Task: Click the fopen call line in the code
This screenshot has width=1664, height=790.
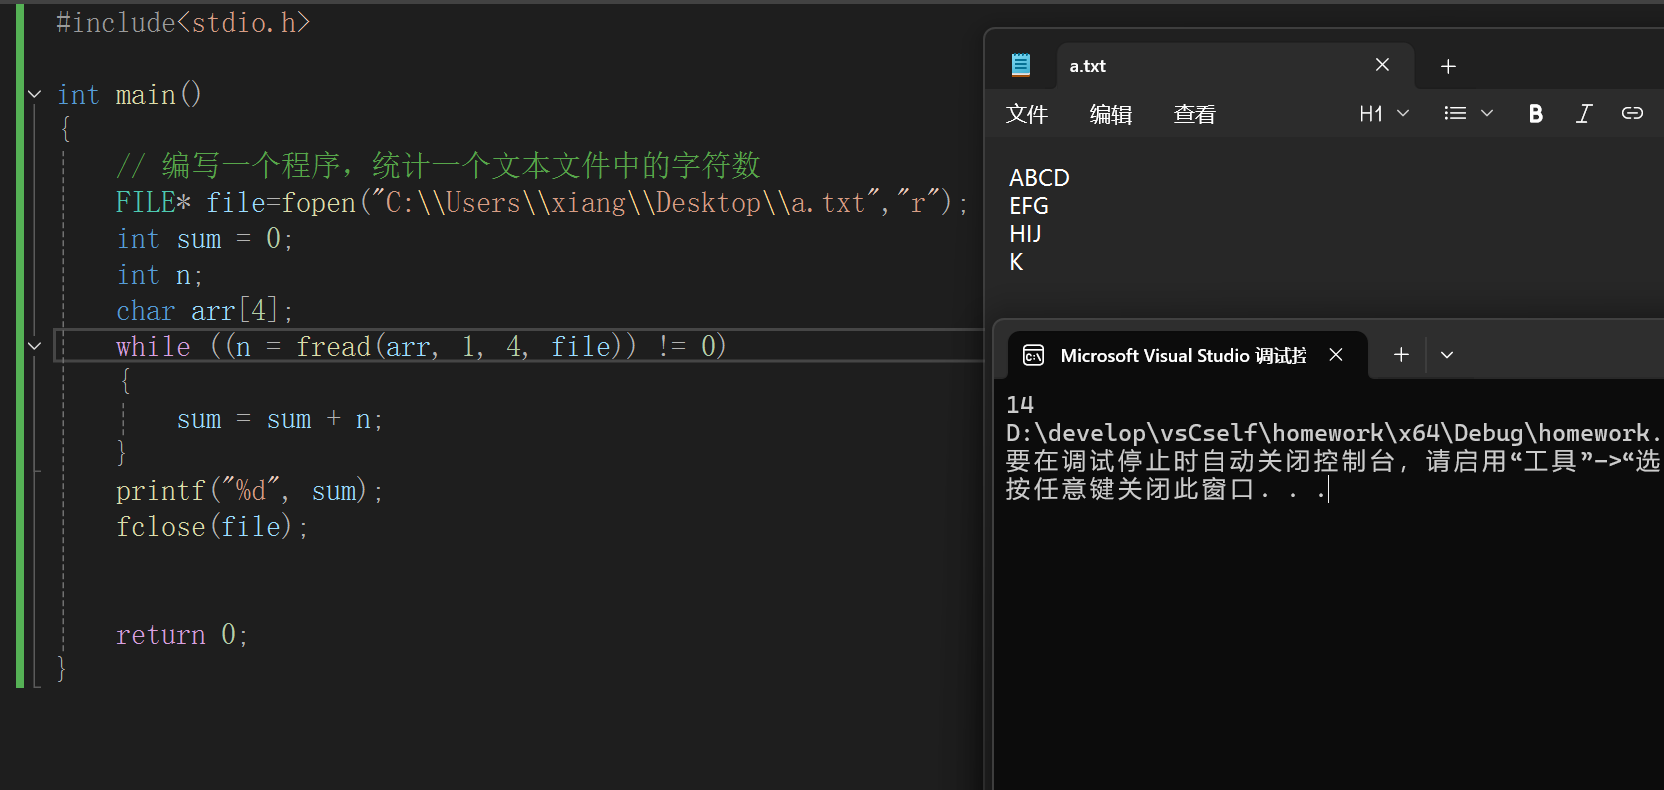Action: (x=541, y=202)
